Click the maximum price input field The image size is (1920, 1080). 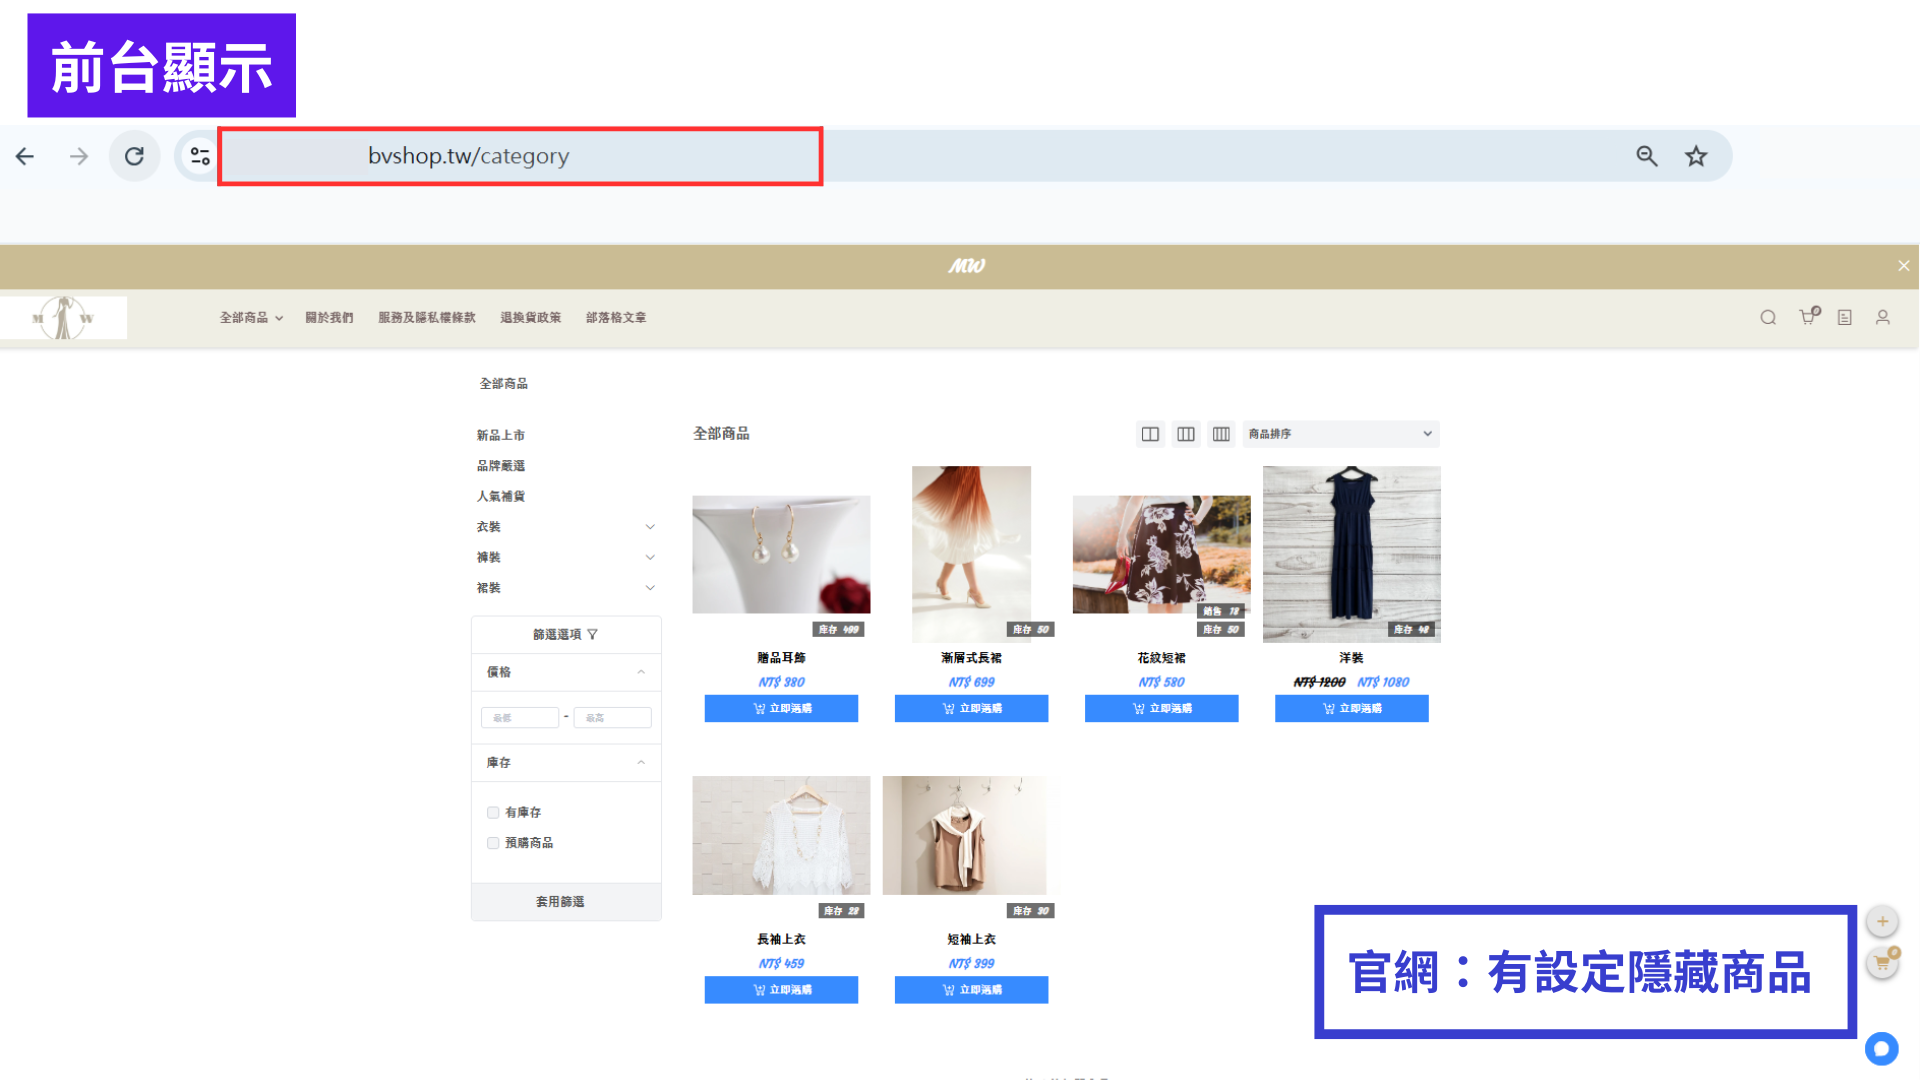pos(613,718)
